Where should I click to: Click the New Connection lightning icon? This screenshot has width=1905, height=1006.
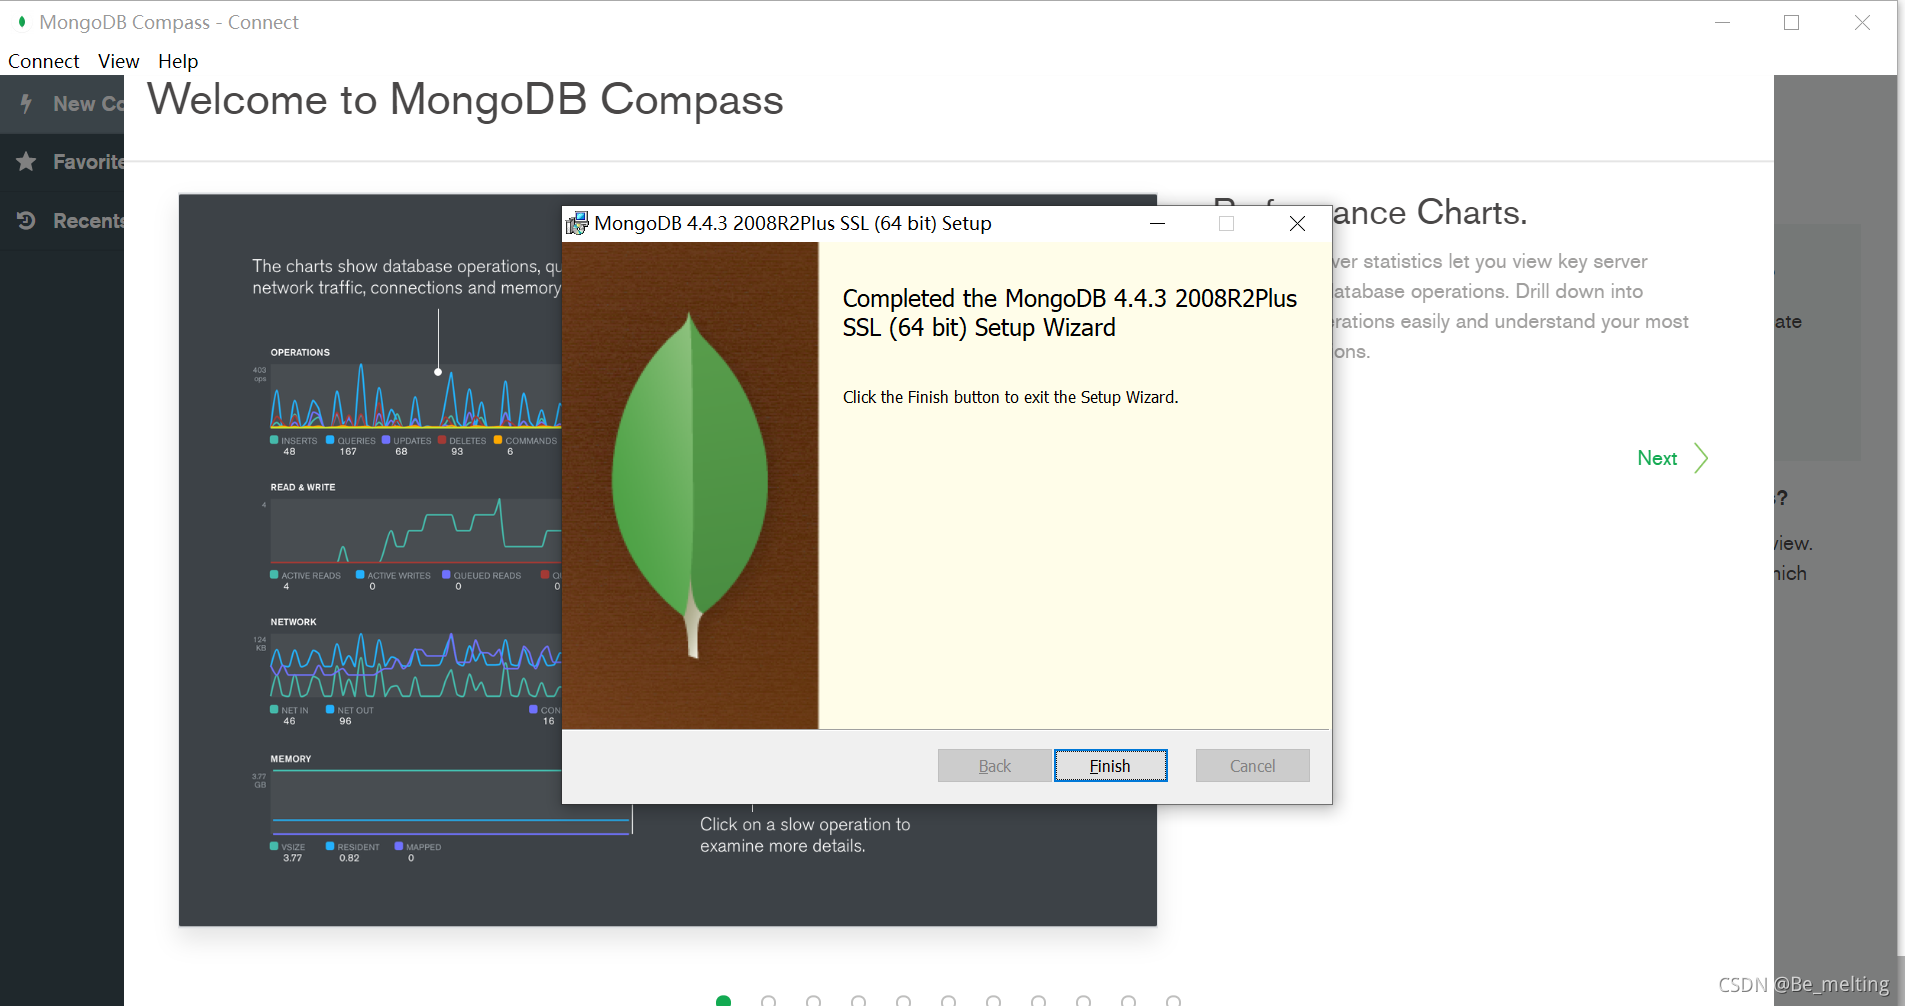[27, 104]
